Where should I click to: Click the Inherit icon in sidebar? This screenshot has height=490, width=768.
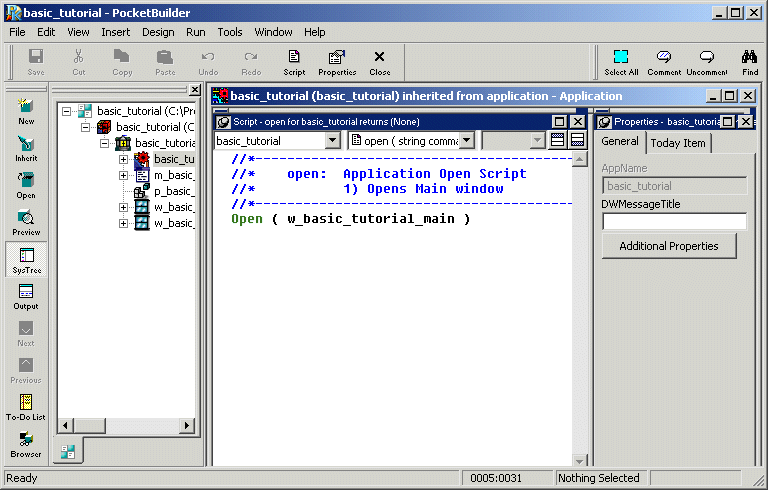pos(26,148)
